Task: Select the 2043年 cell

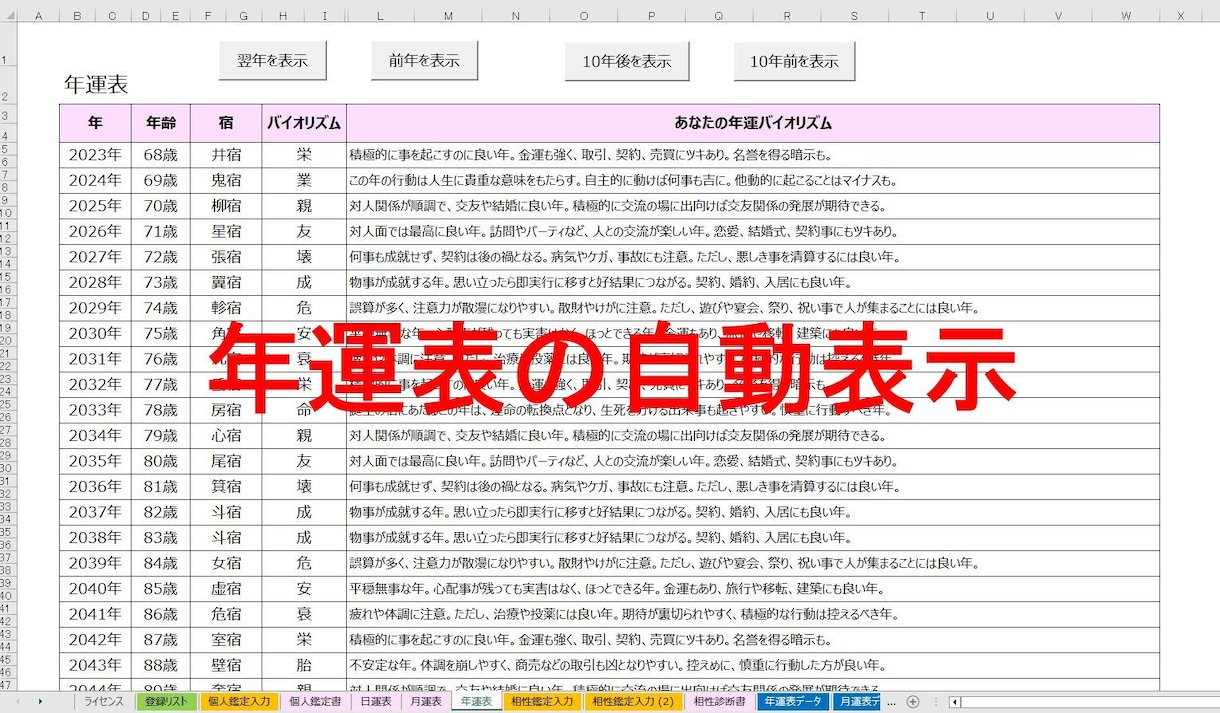Action: (x=95, y=665)
